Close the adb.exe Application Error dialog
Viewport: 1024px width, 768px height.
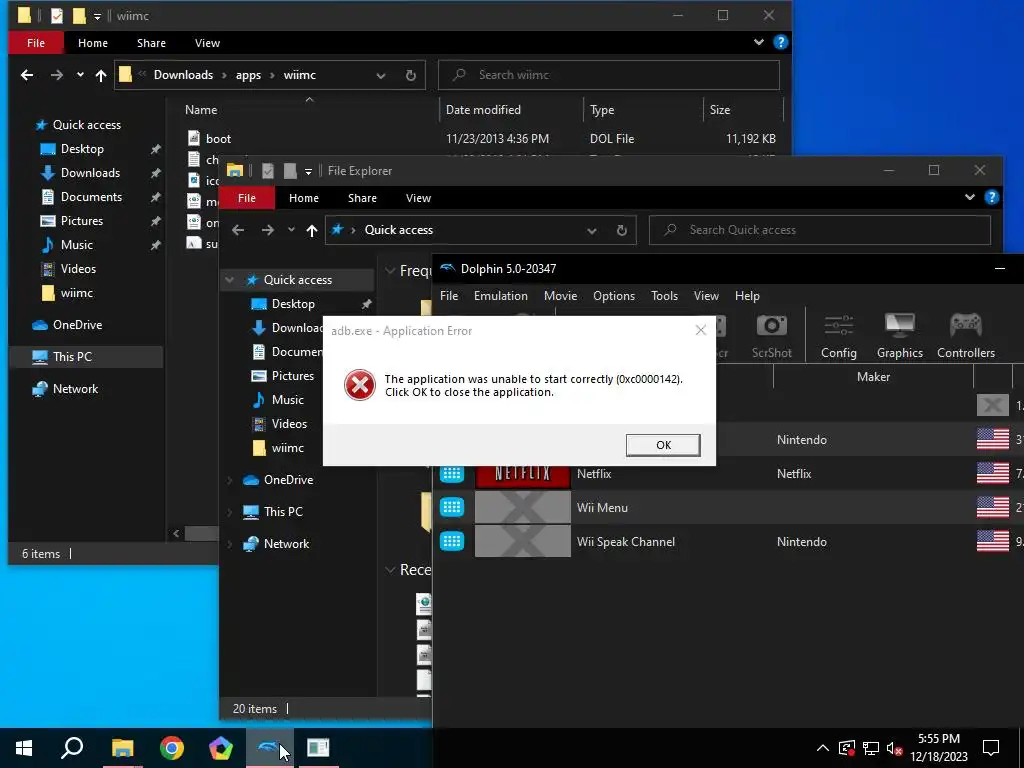point(701,330)
